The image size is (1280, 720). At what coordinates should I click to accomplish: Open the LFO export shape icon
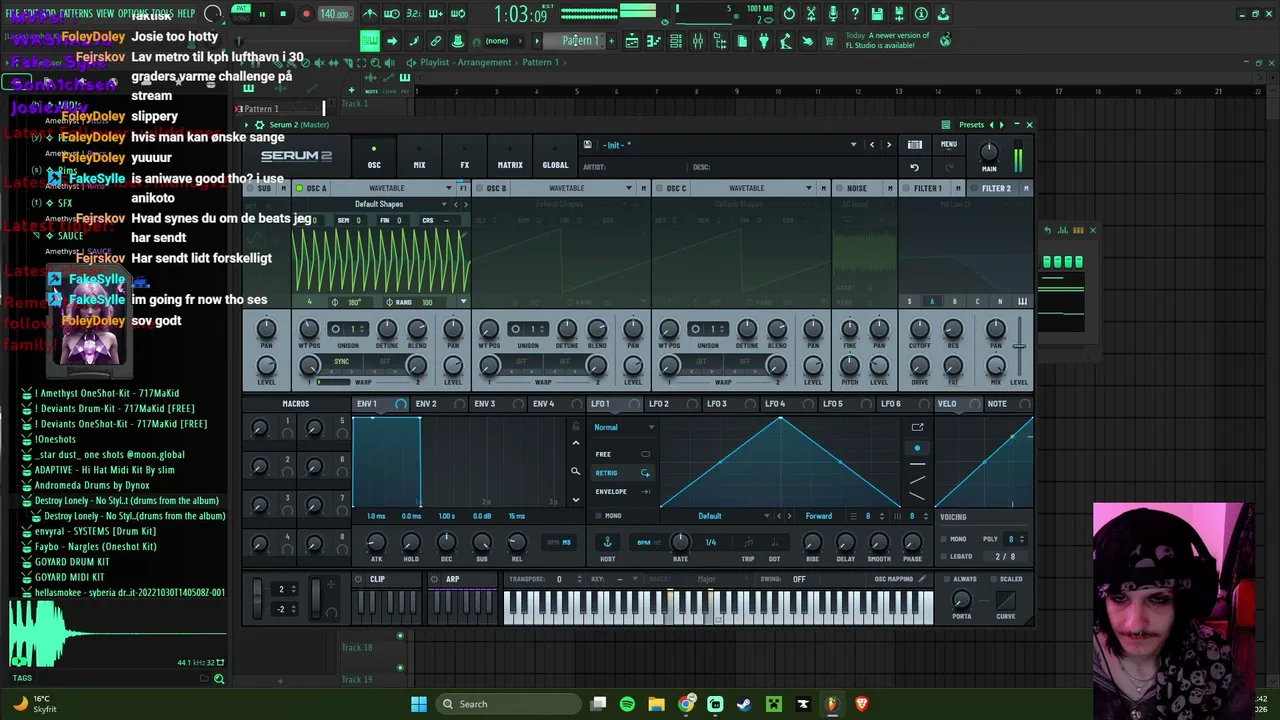(917, 427)
